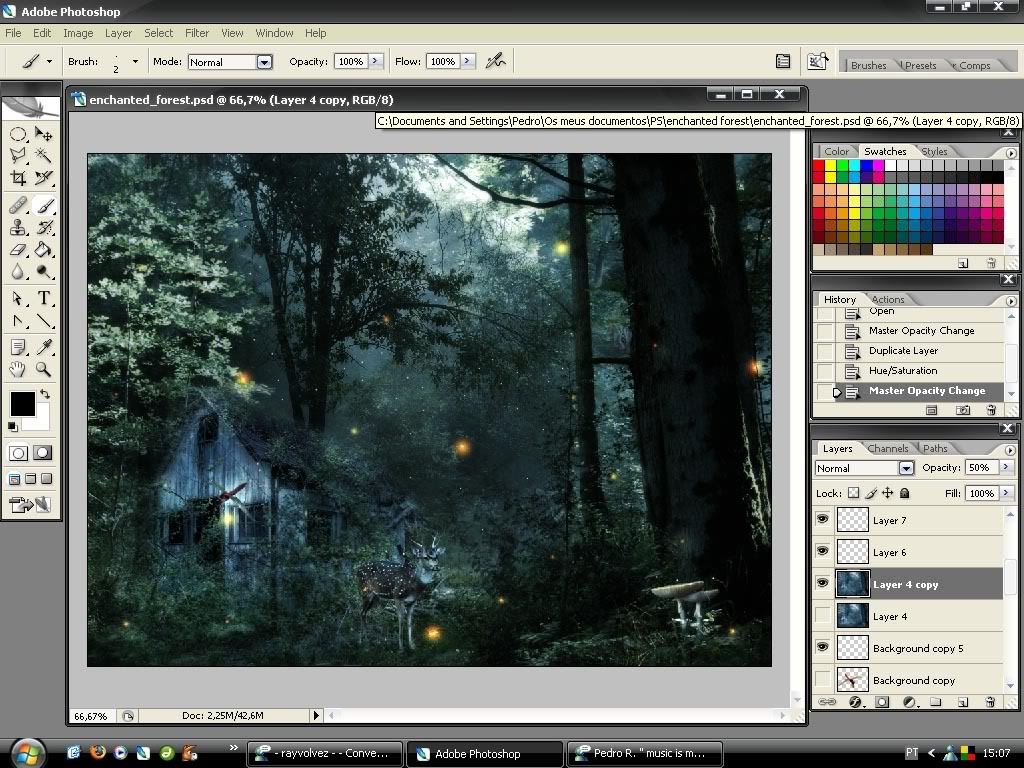The image size is (1024, 768).
Task: Create new snapshot in History panel
Action: (x=963, y=410)
